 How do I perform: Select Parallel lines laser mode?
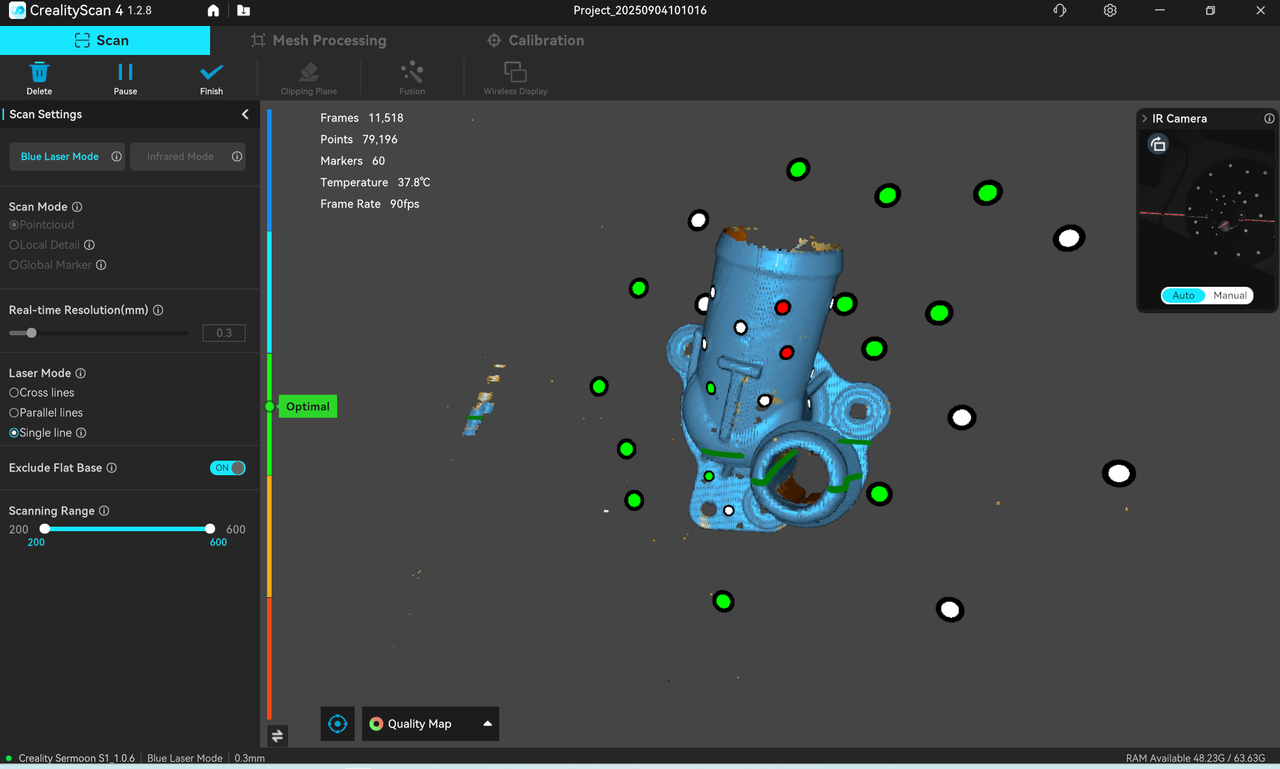coord(14,413)
